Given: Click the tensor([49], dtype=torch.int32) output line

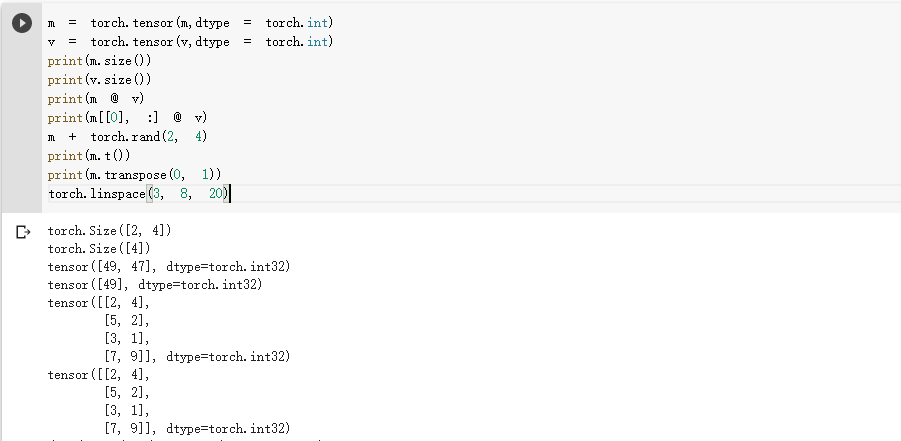Looking at the screenshot, I should click(154, 285).
